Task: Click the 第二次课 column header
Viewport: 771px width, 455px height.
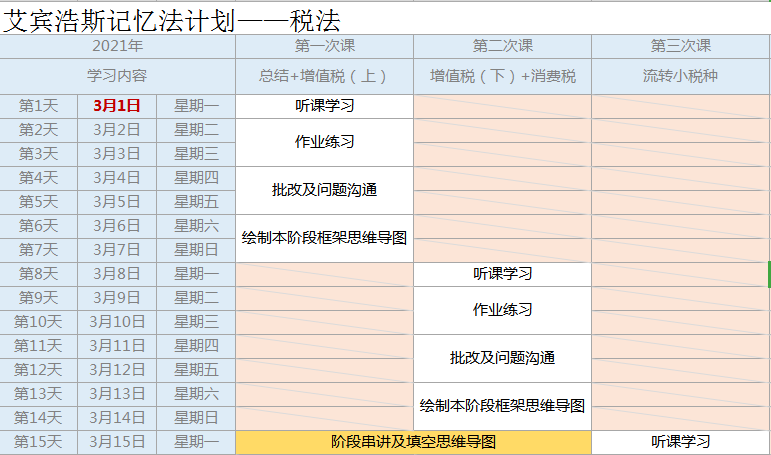Action: [502, 46]
